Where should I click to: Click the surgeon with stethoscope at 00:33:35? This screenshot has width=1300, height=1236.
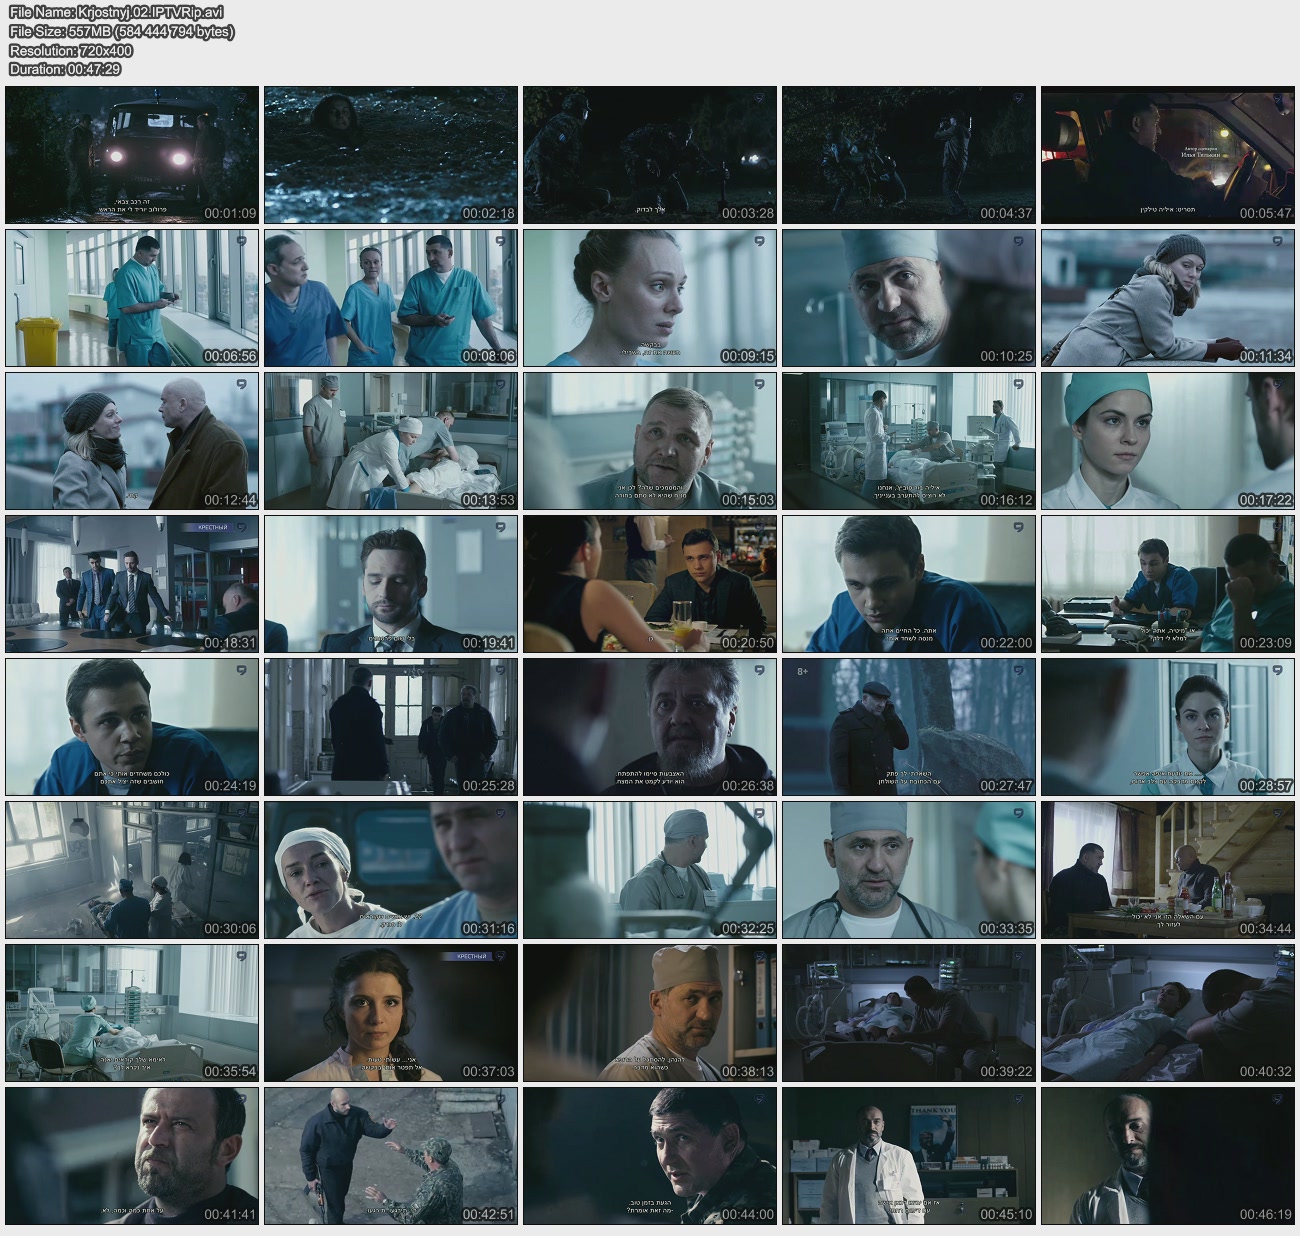[x=909, y=870]
